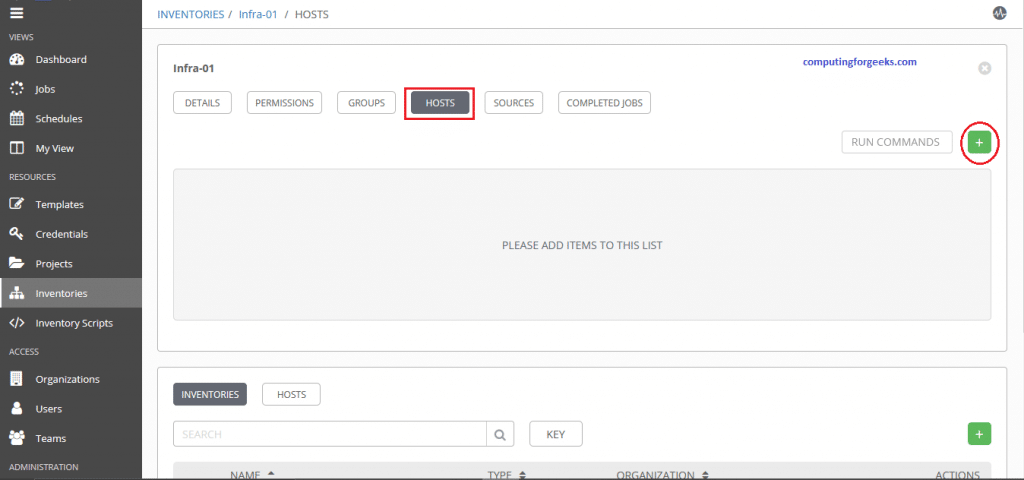
Task: Switch to the Groups tab
Action: click(x=366, y=103)
